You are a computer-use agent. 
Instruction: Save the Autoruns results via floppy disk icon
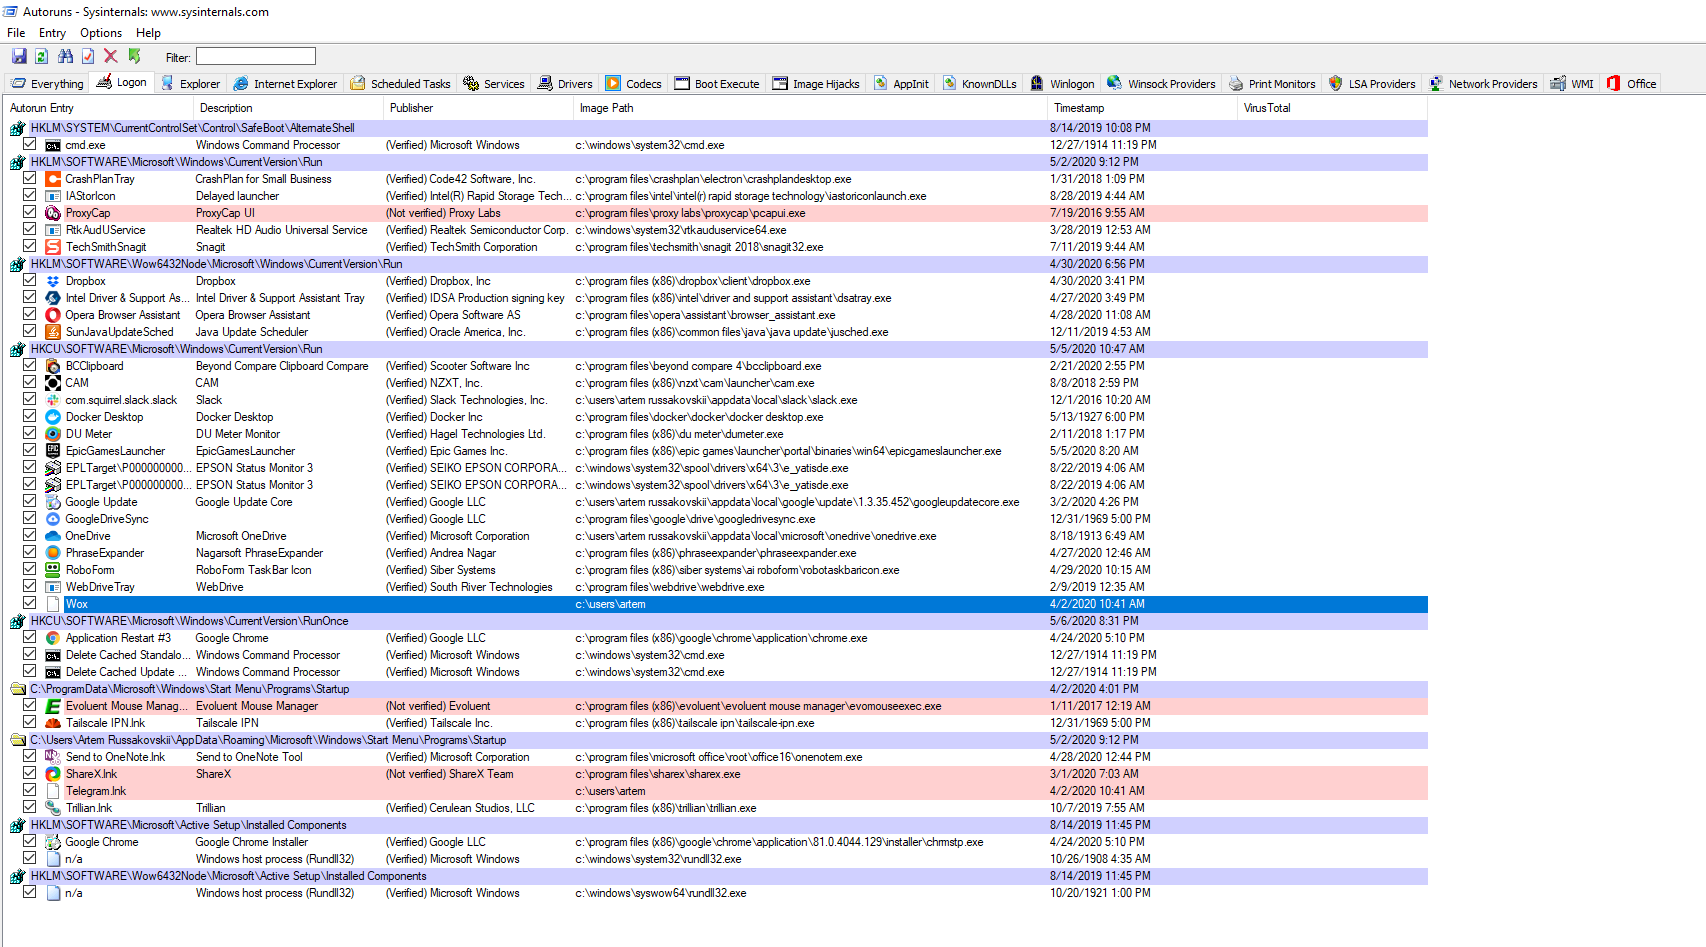click(x=19, y=56)
